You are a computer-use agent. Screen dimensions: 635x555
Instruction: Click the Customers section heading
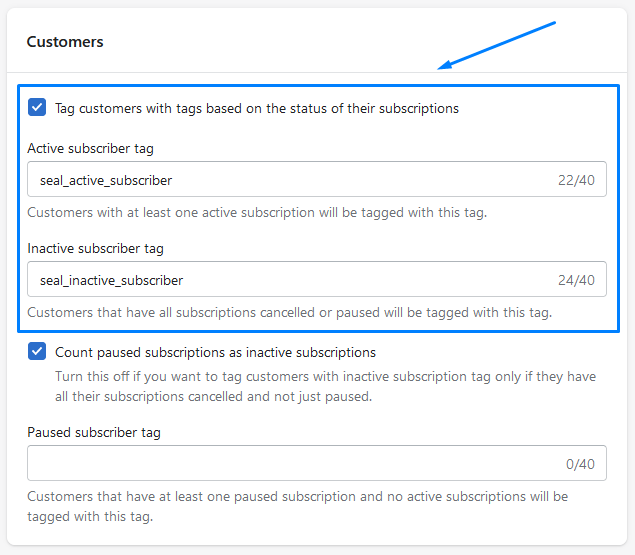(x=65, y=42)
